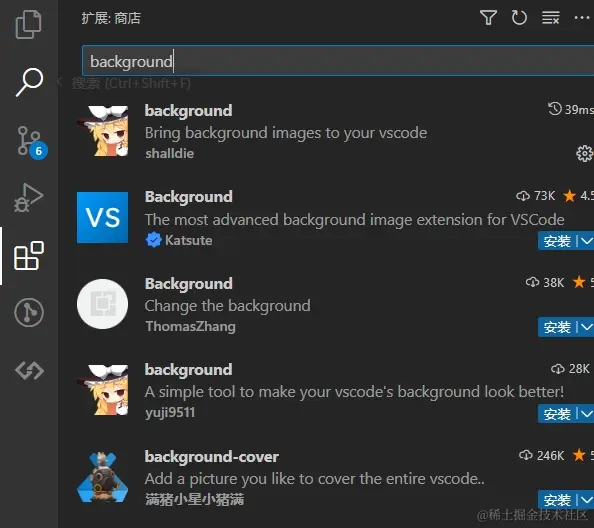
Task: Open the Search view in activity bar
Action: tap(29, 82)
